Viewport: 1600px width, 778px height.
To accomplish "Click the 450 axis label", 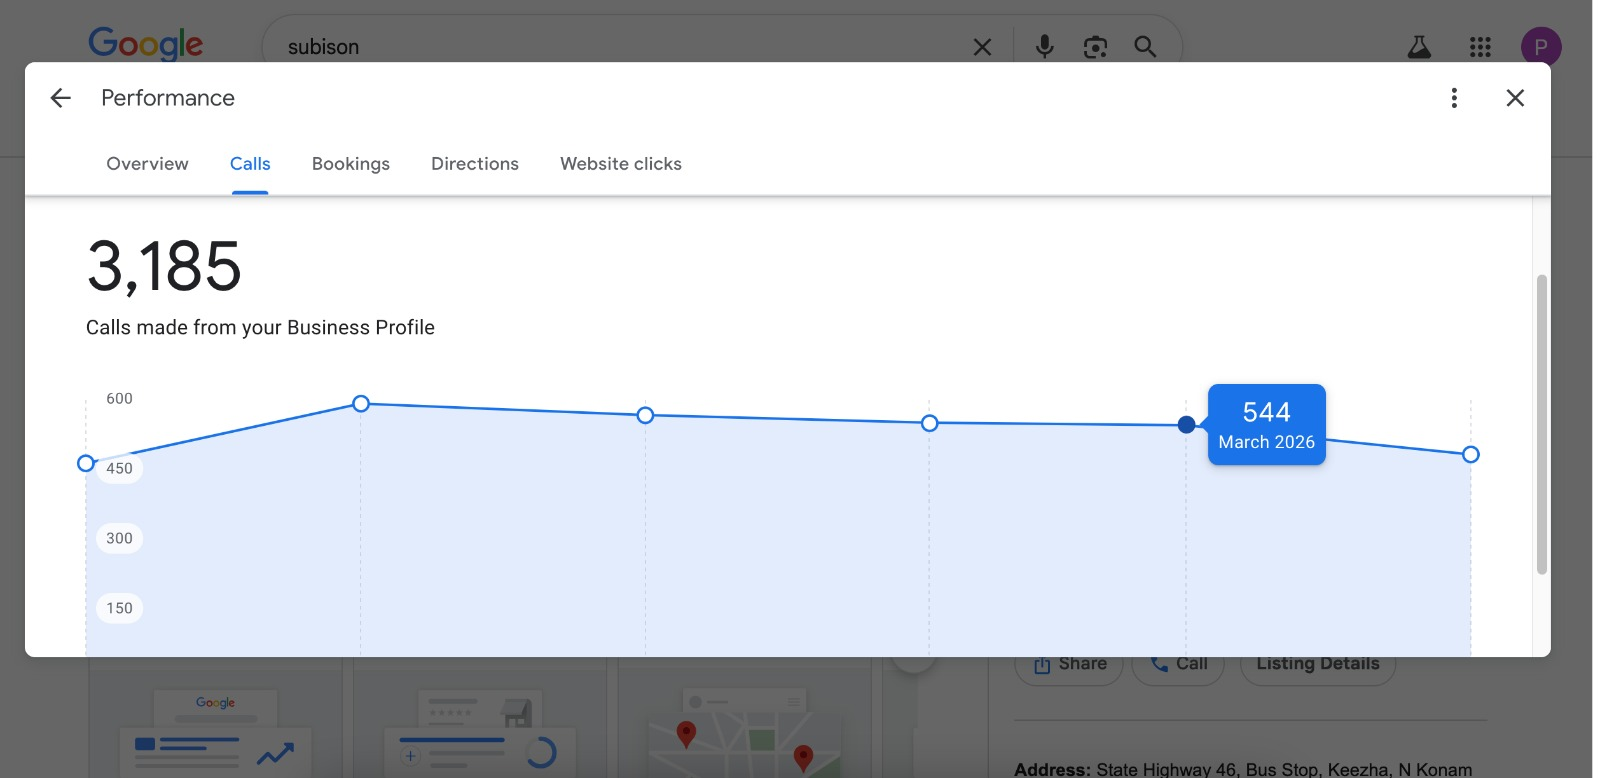I will click(x=120, y=469).
